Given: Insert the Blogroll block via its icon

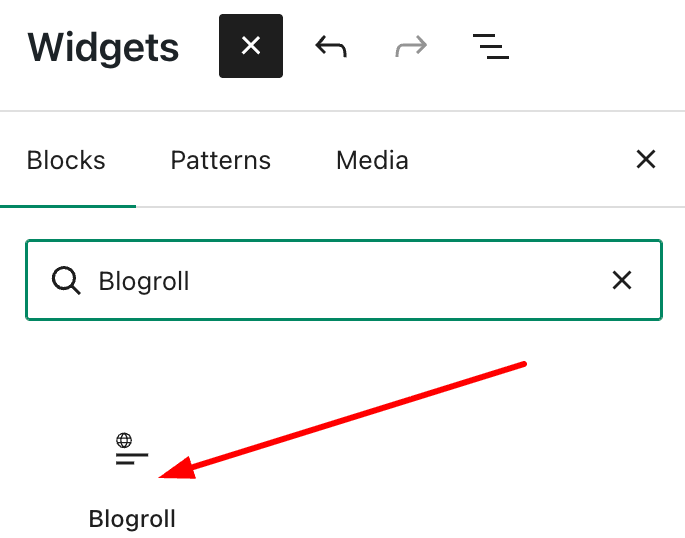Looking at the screenshot, I should click(x=132, y=451).
